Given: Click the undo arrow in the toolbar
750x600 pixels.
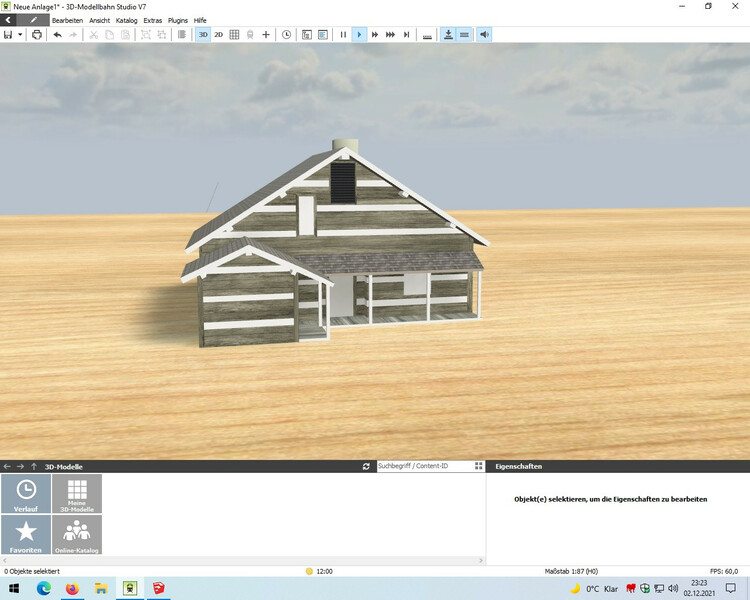Looking at the screenshot, I should coord(57,34).
